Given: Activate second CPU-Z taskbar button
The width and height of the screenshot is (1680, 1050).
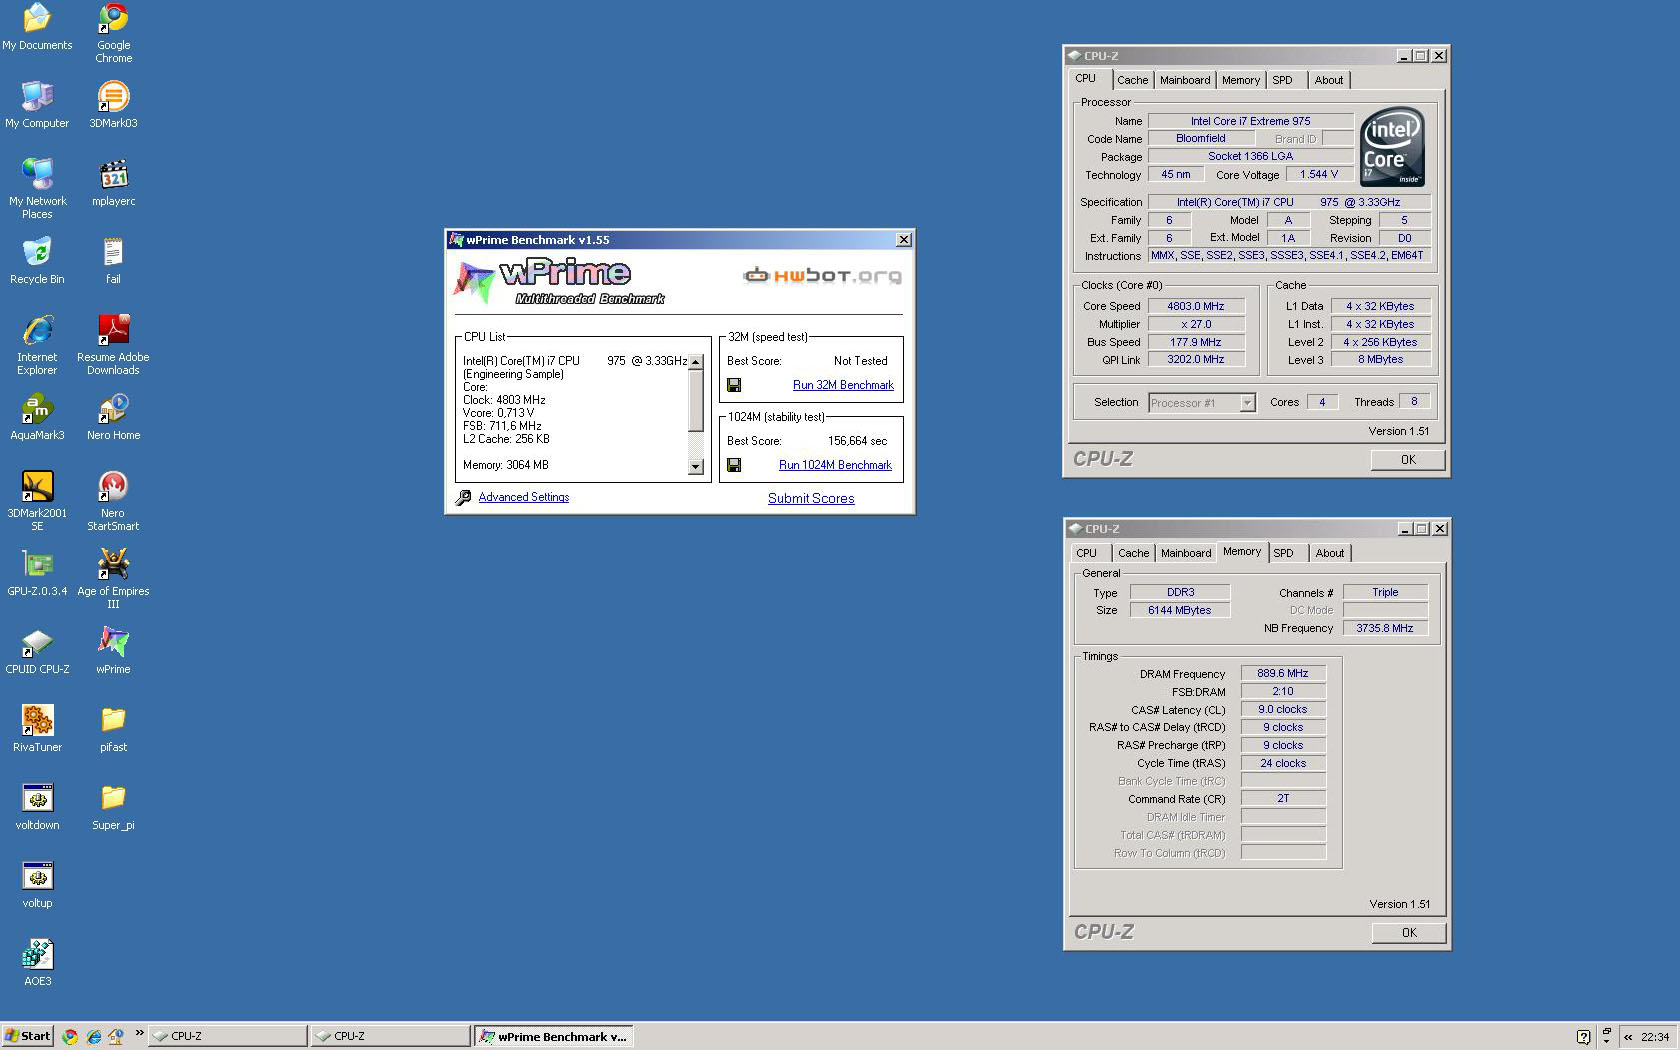Looking at the screenshot, I should coord(390,1036).
